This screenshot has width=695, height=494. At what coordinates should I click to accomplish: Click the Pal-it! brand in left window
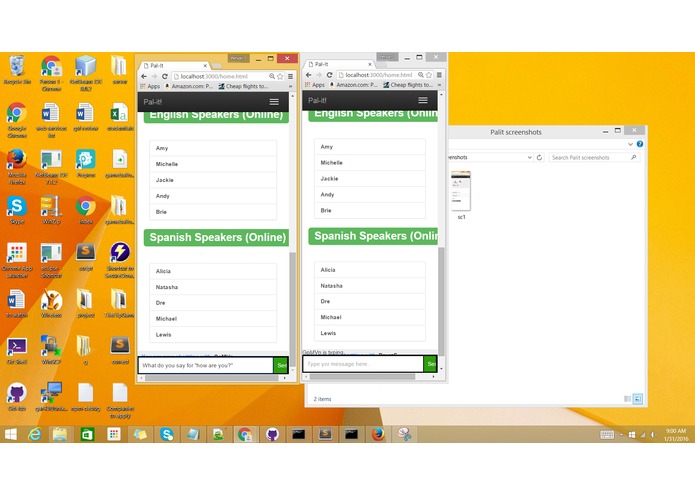point(152,102)
